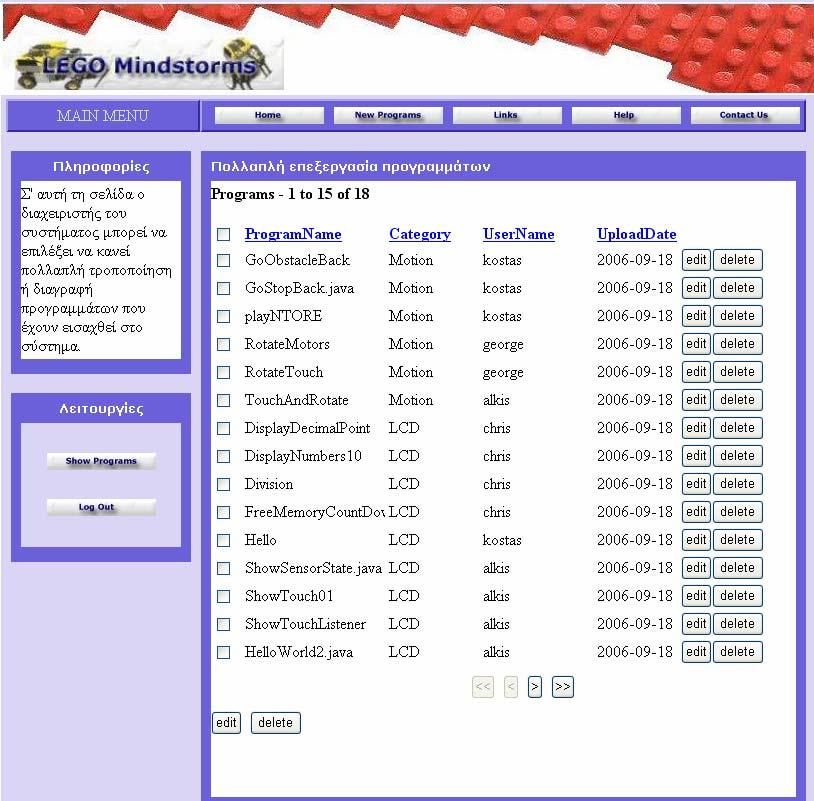814x801 pixels.
Task: Delete the ShowTouch01 program
Action: (x=738, y=596)
